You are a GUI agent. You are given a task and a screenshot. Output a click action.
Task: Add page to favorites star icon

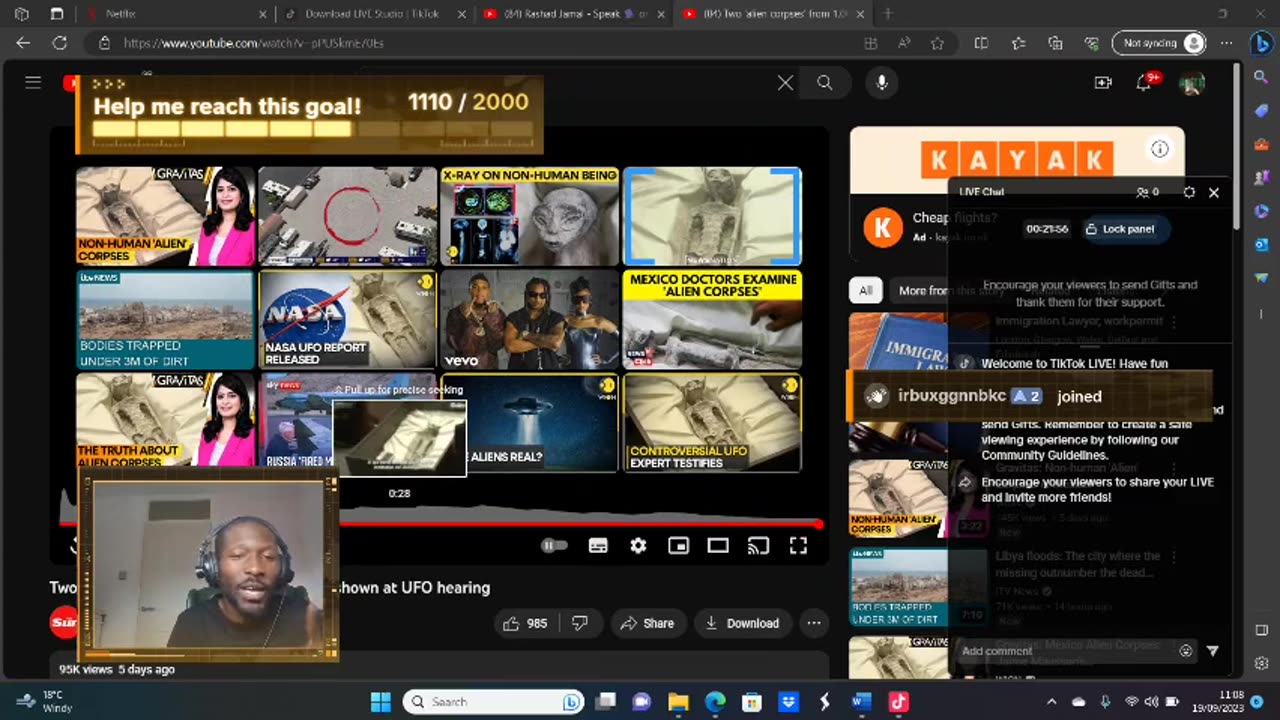[937, 43]
